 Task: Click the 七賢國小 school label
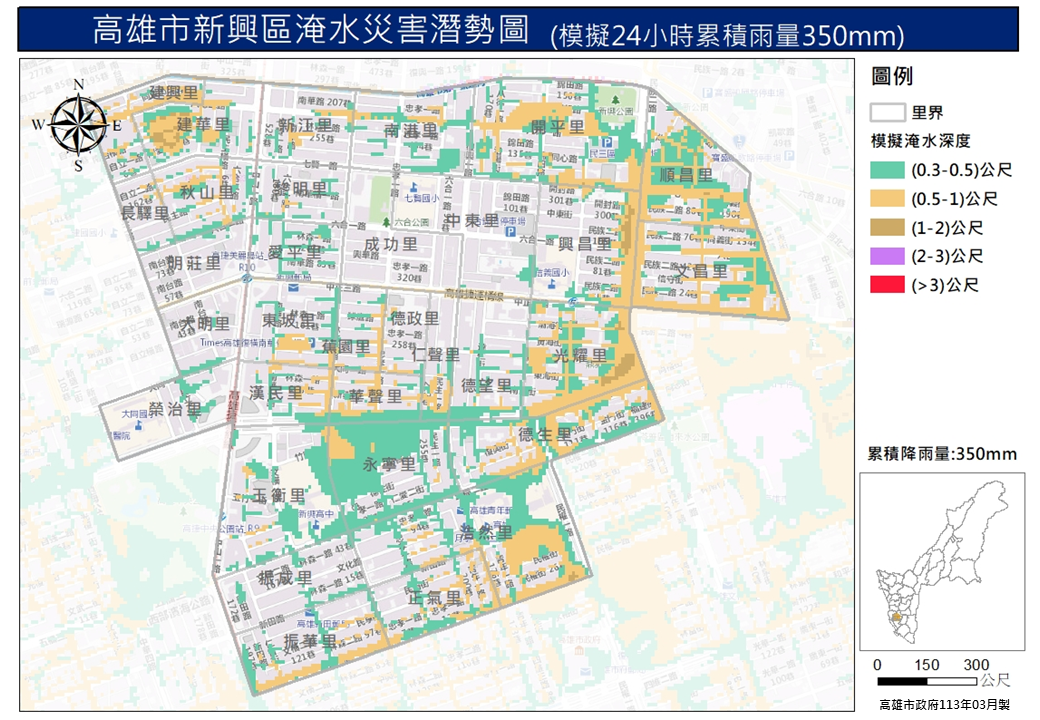point(421,198)
